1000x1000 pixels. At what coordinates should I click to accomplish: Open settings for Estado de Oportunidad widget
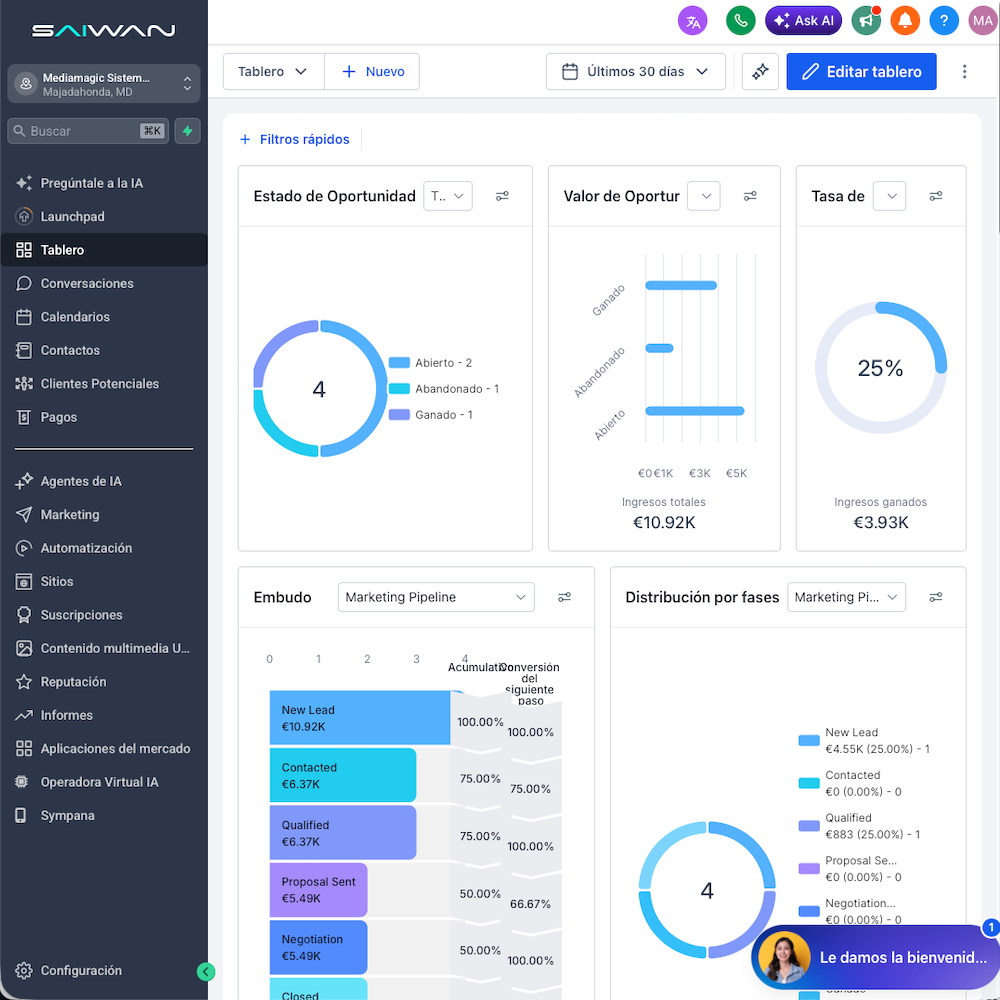[503, 196]
